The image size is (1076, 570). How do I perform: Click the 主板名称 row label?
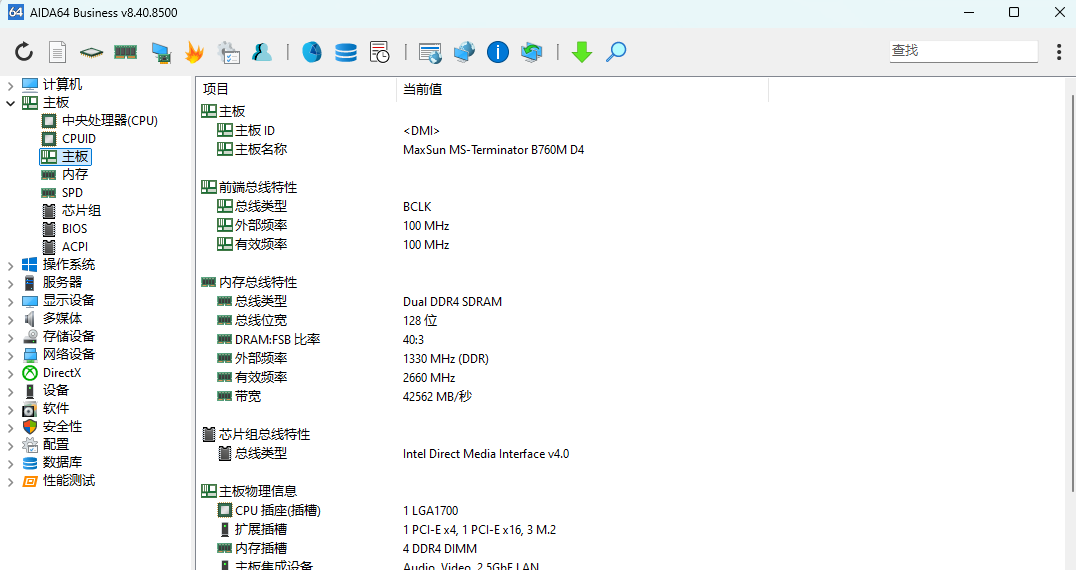point(261,149)
